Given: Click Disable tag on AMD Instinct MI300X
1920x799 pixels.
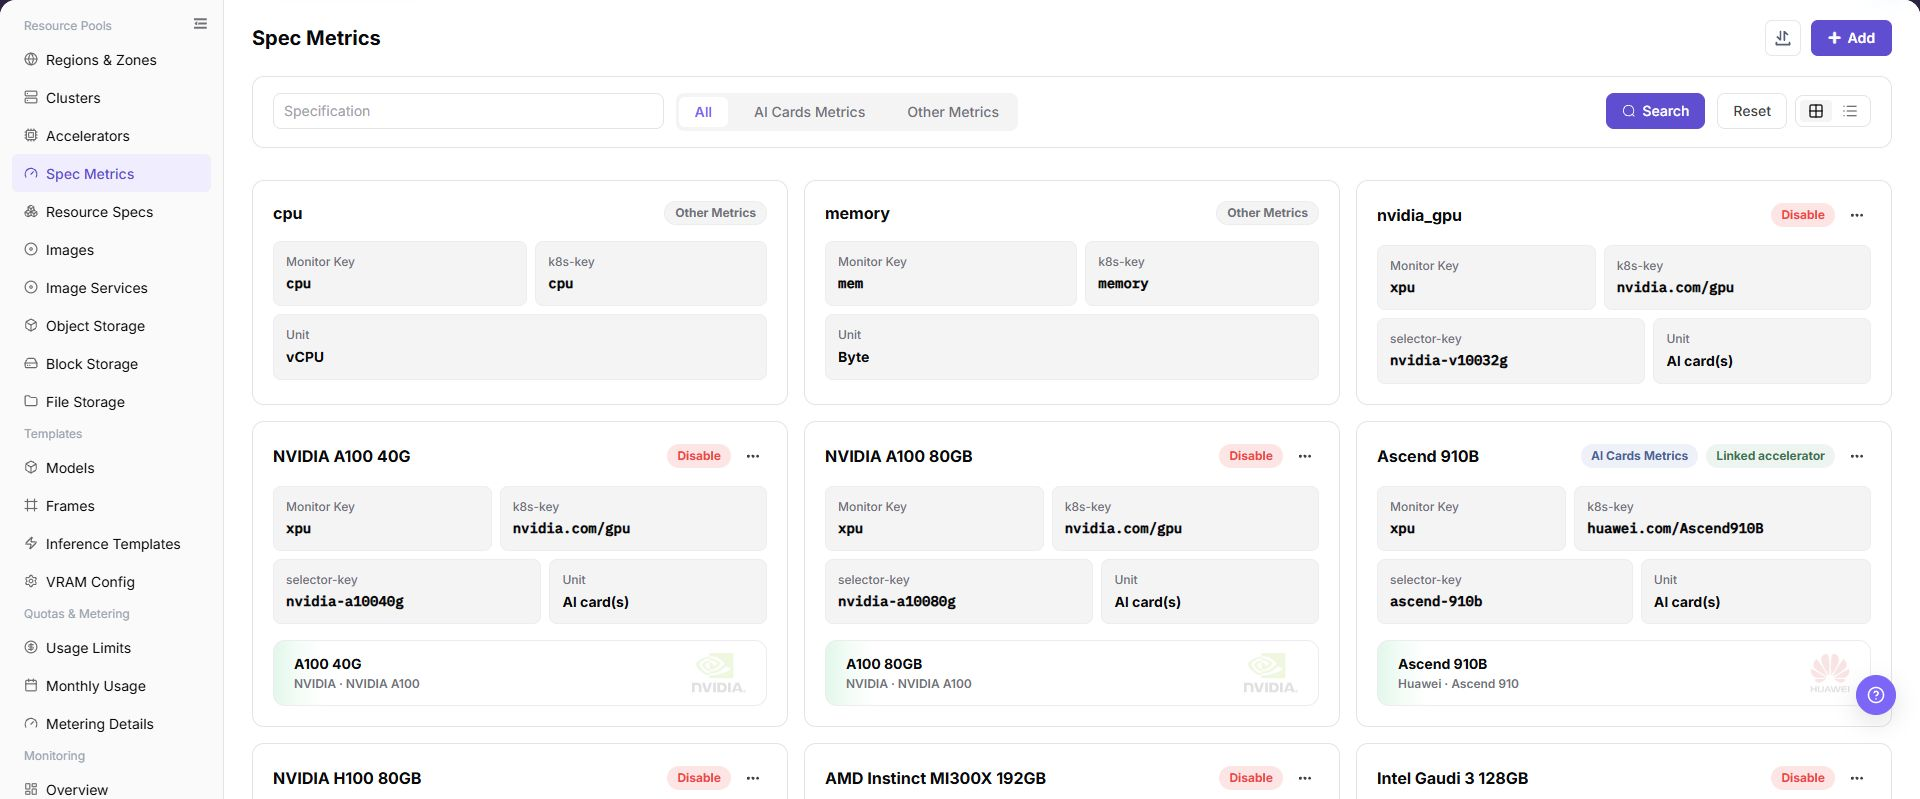Looking at the screenshot, I should 1250,778.
